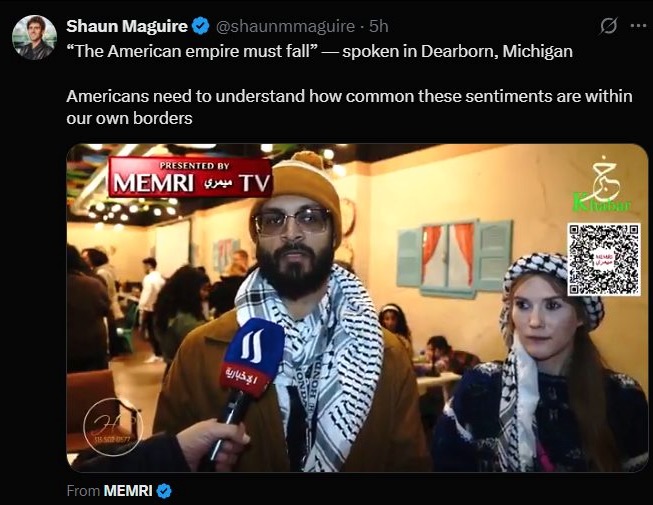
Task: Click the tweet text about Dearborn, Michigan
Action: [319, 52]
